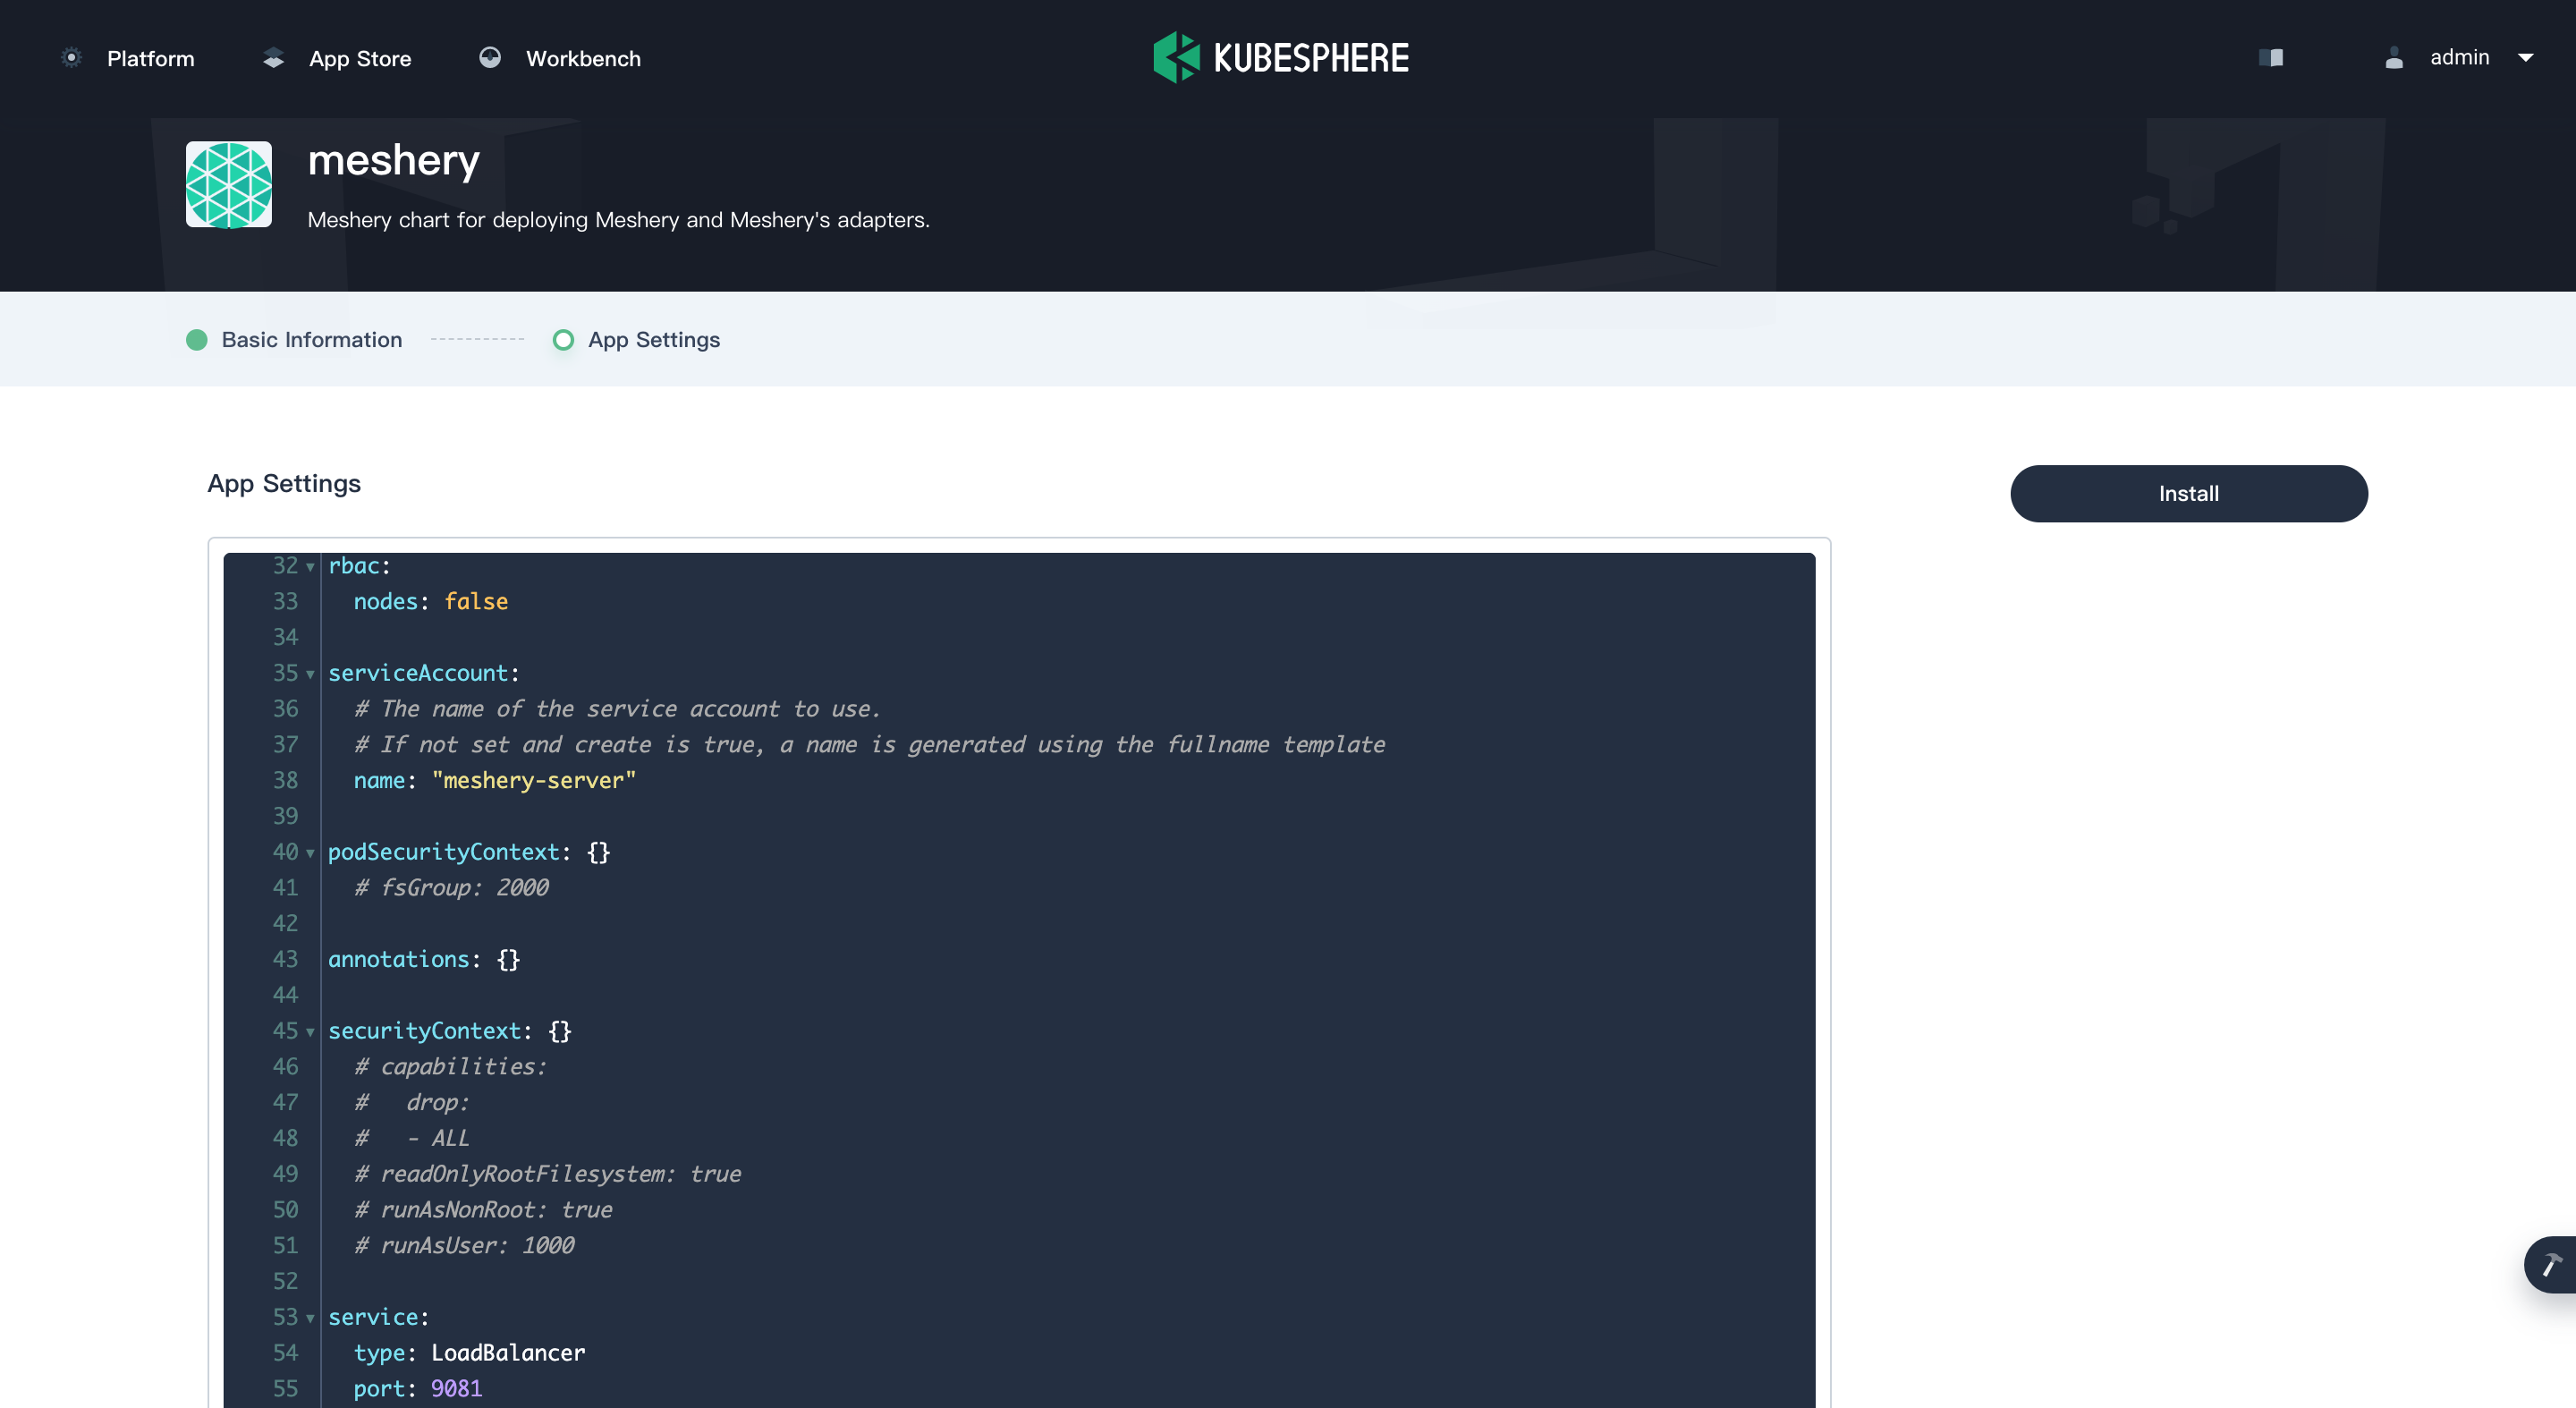The image size is (2576, 1408).
Task: Select the Platform gear icon
Action: [x=71, y=58]
